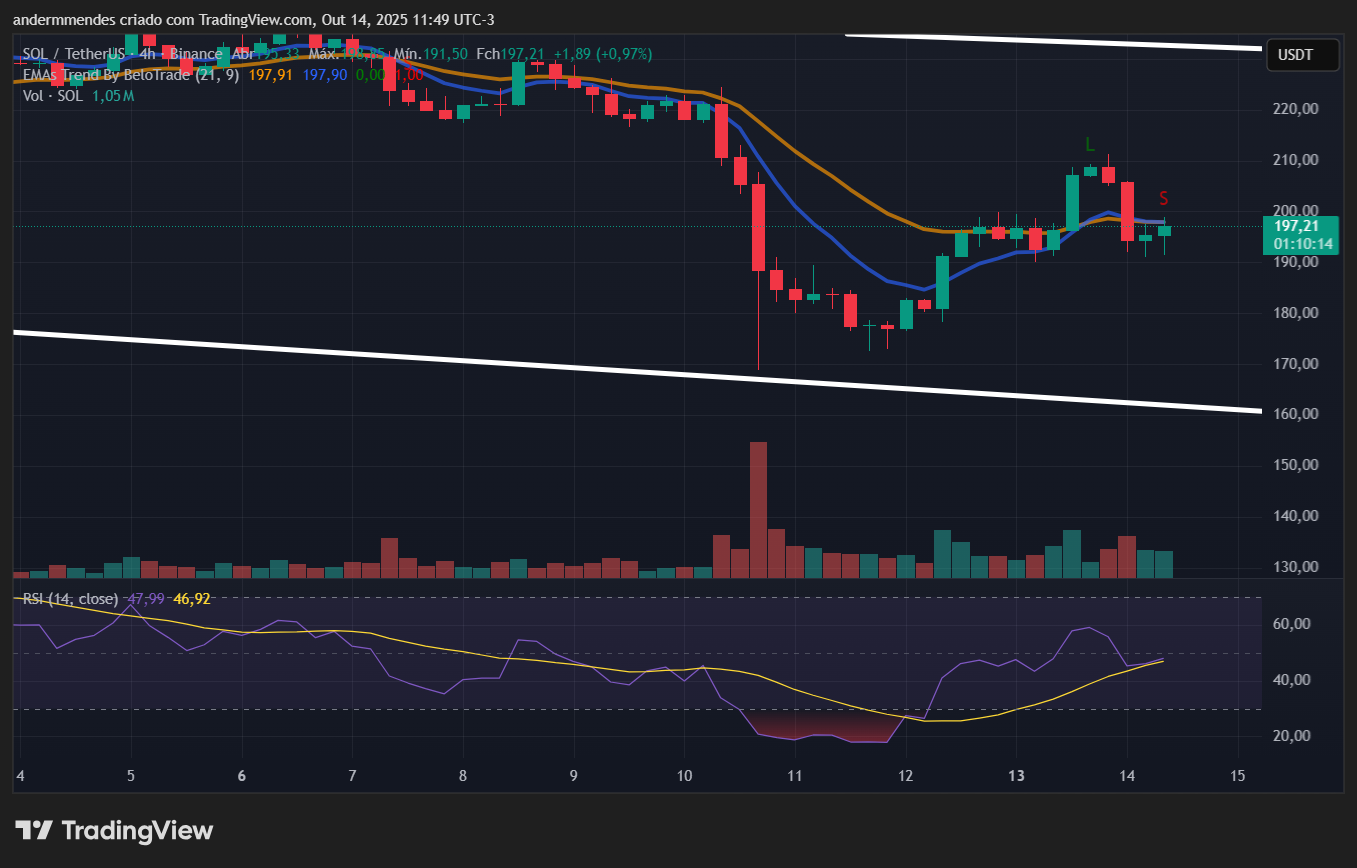Click the blue EMA value 197,90
This screenshot has height=868, width=1357.
tap(325, 75)
